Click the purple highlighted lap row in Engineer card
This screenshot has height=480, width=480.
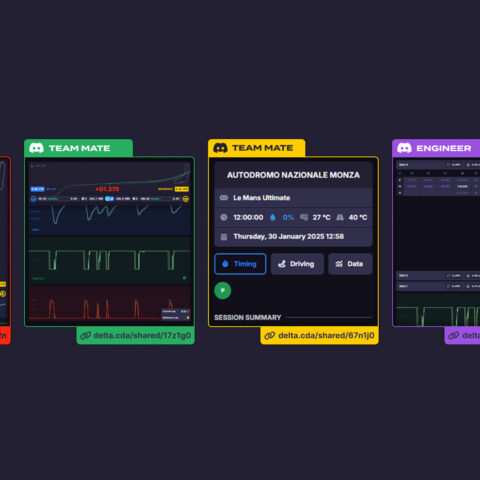point(438,186)
